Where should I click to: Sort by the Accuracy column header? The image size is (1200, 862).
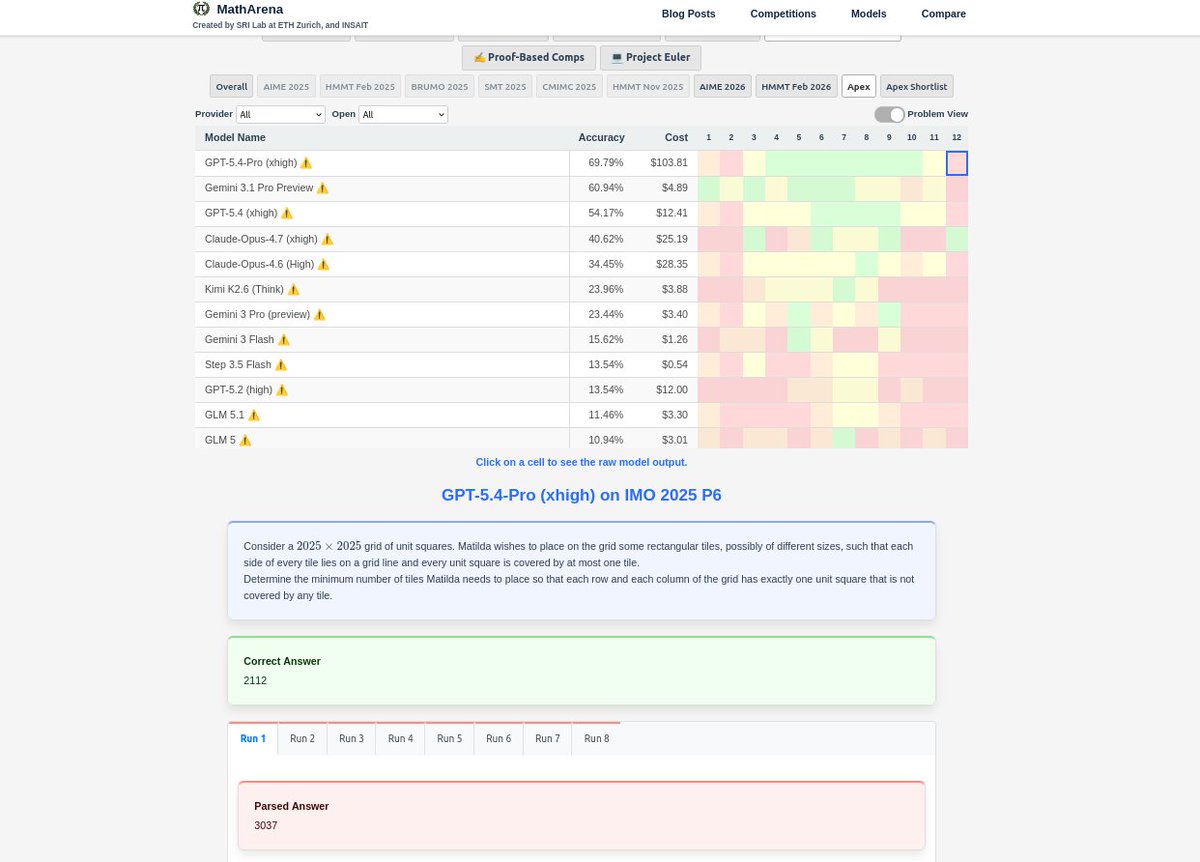pyautogui.click(x=601, y=137)
